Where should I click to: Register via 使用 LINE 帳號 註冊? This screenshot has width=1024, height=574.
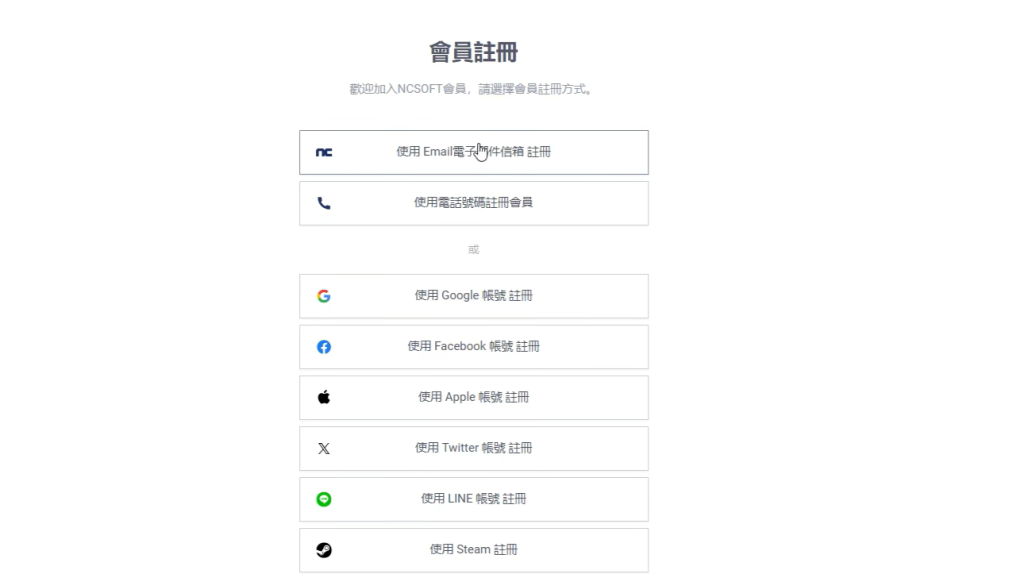click(473, 499)
